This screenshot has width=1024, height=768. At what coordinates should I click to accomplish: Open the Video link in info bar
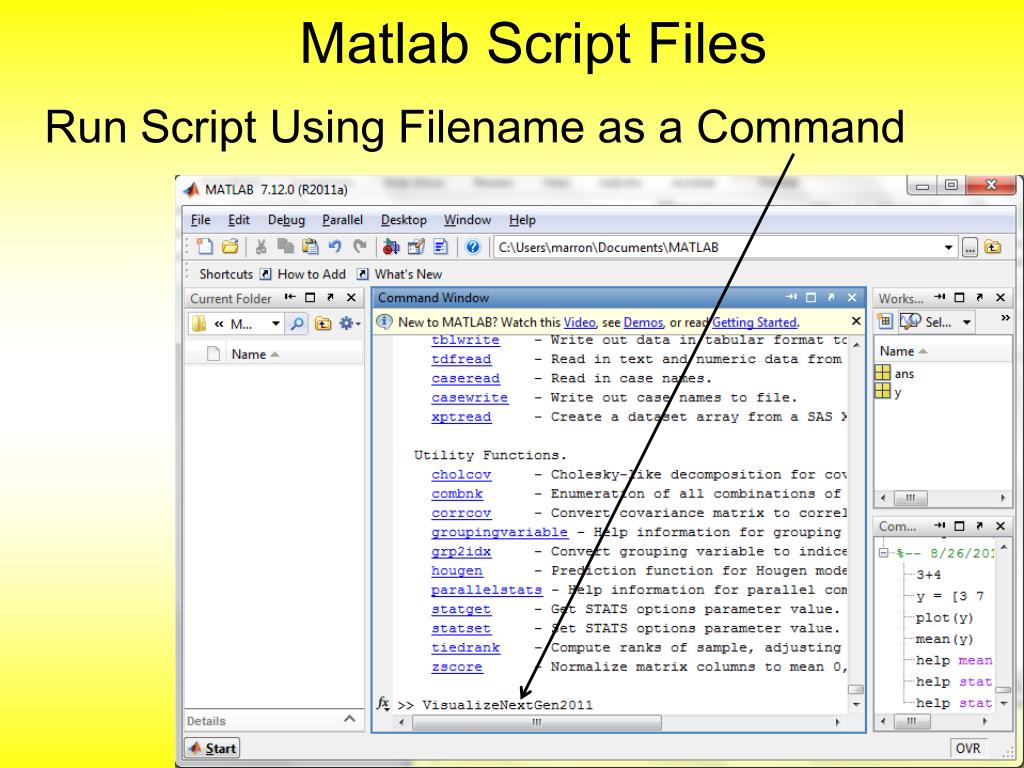pos(580,322)
